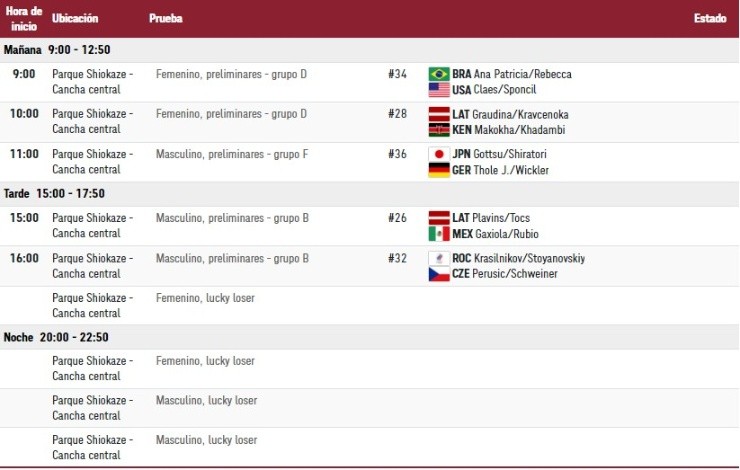This screenshot has height=470, width=740.
Task: Click the Prueba column header
Action: click(x=166, y=19)
